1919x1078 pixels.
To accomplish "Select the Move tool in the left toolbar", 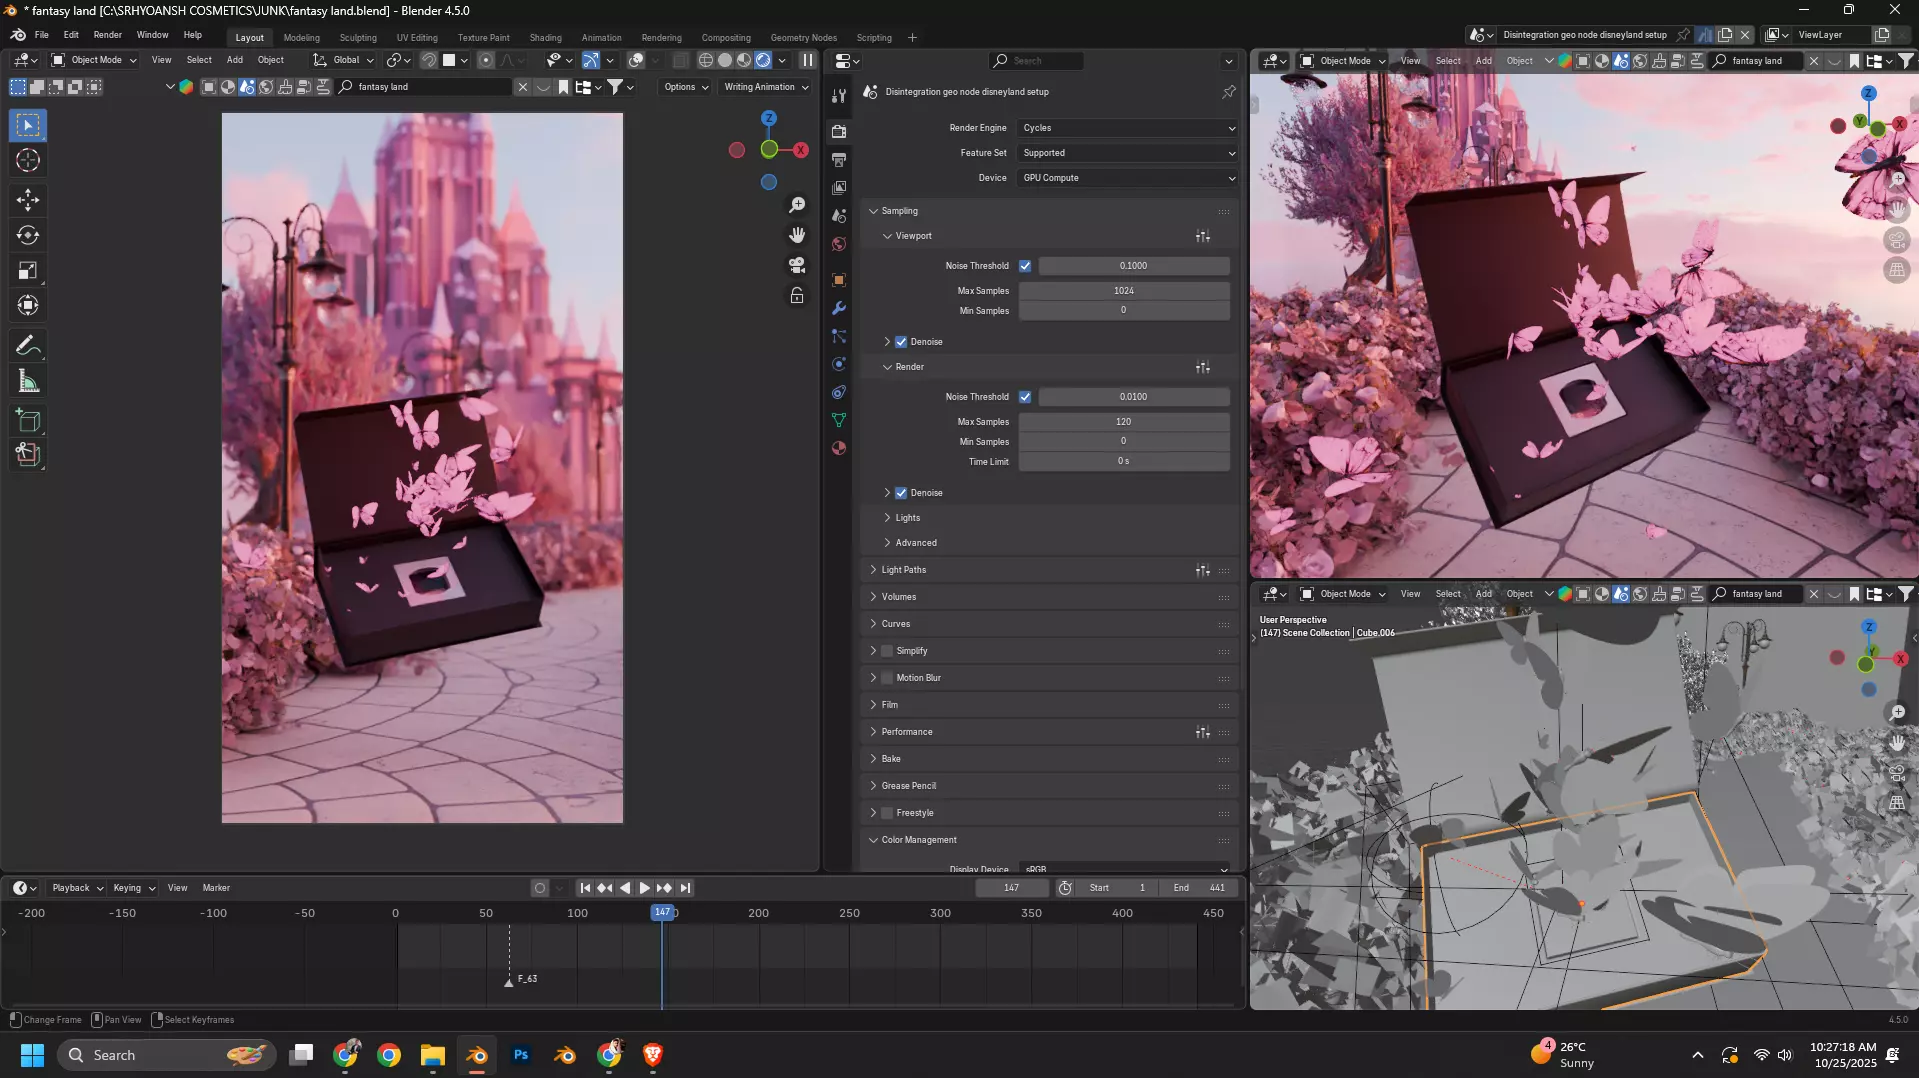I will pos(28,200).
